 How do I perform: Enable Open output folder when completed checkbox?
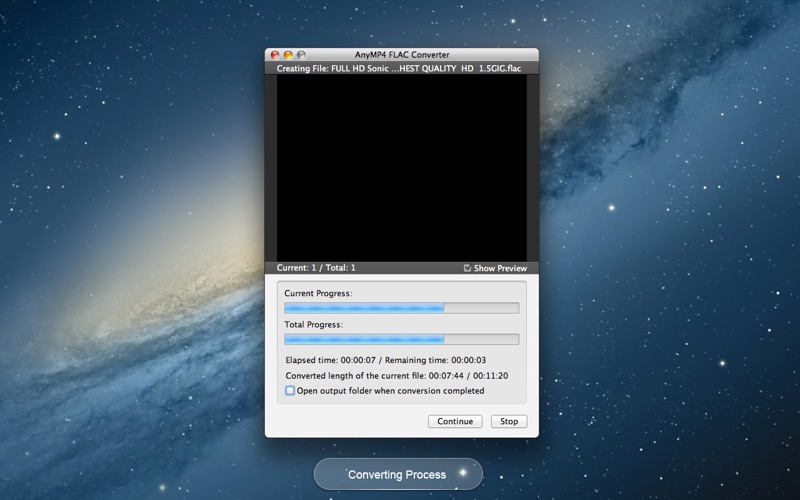(290, 391)
